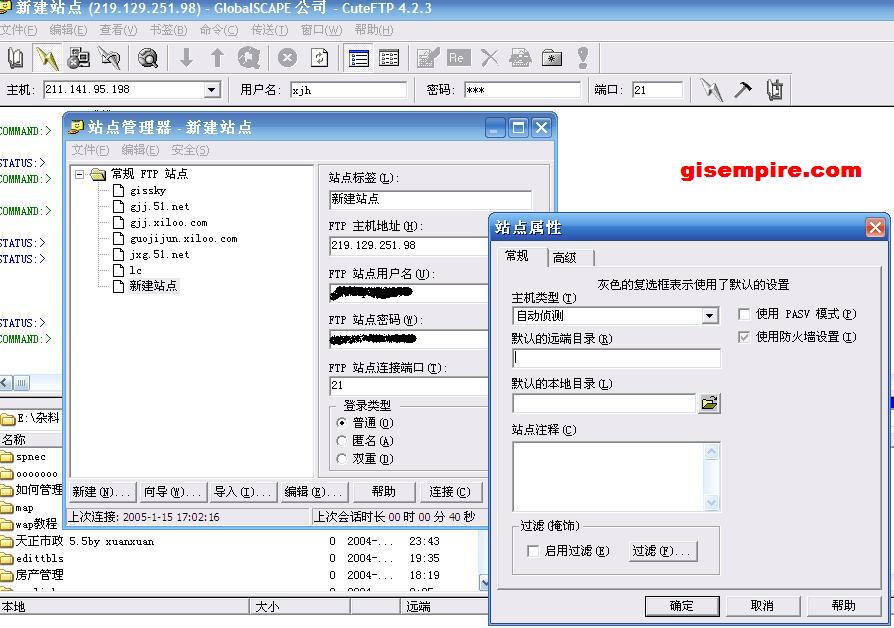The image size is (894, 628).
Task: Open the 安全 menu in Site Manager
Action: point(190,150)
